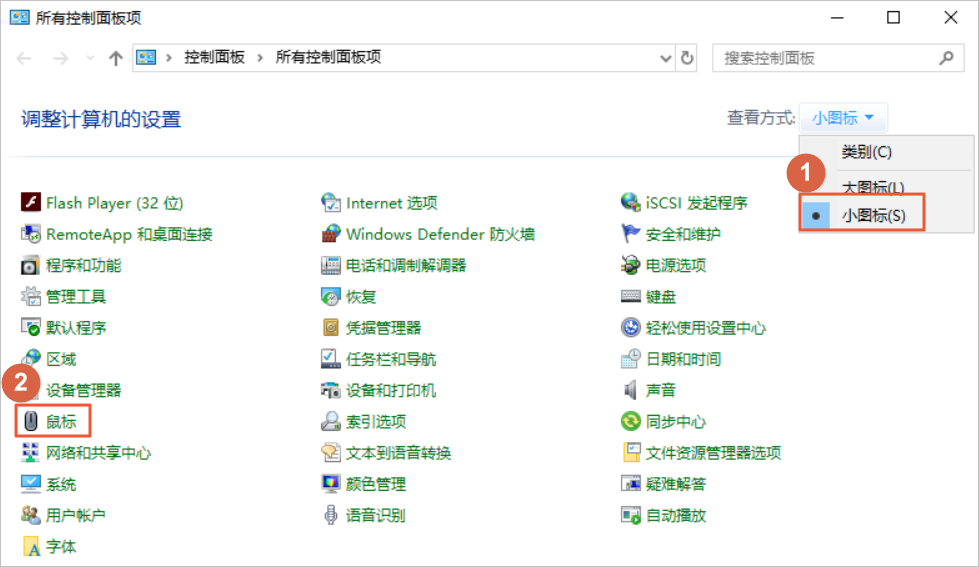Click the 声音 speaker icon

(x=630, y=390)
